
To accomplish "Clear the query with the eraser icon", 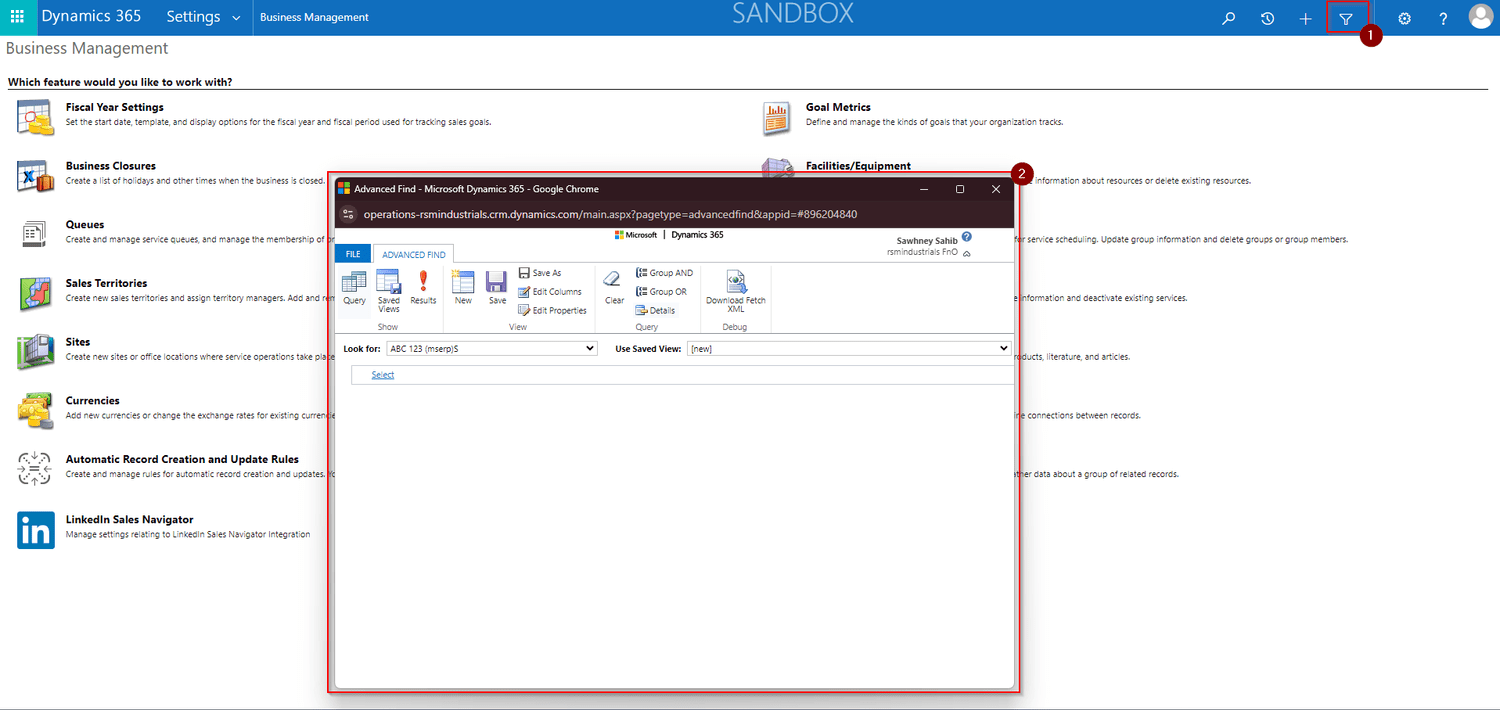I will [x=613, y=288].
